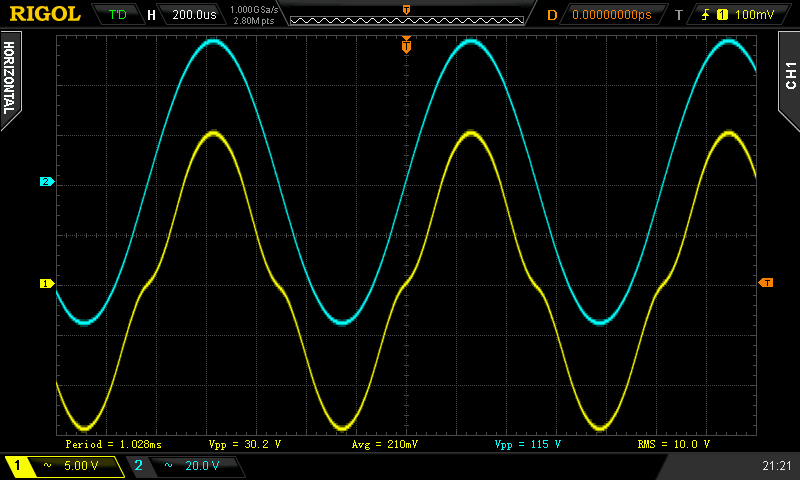800x480 pixels.
Task: Click the T'D trigger status indicator
Action: pyautogui.click(x=117, y=15)
